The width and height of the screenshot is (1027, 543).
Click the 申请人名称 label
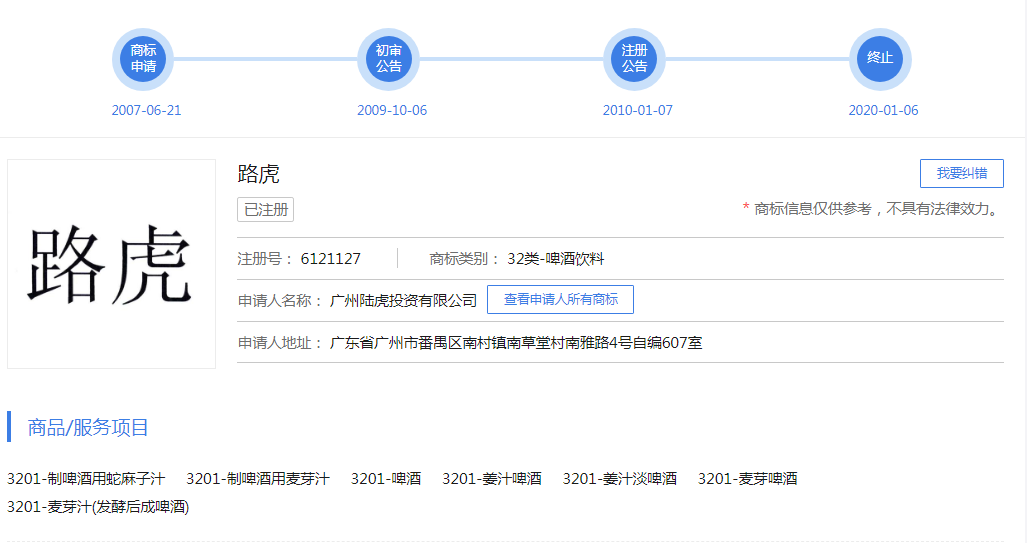[280, 301]
